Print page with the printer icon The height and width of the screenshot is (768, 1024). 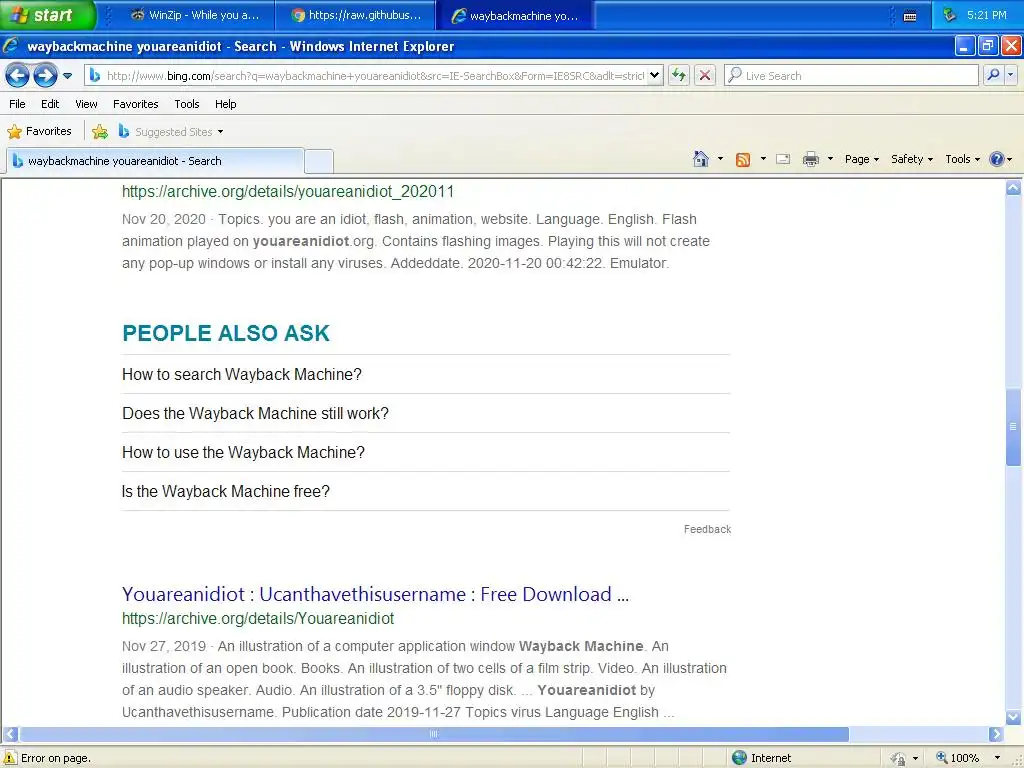click(x=810, y=159)
